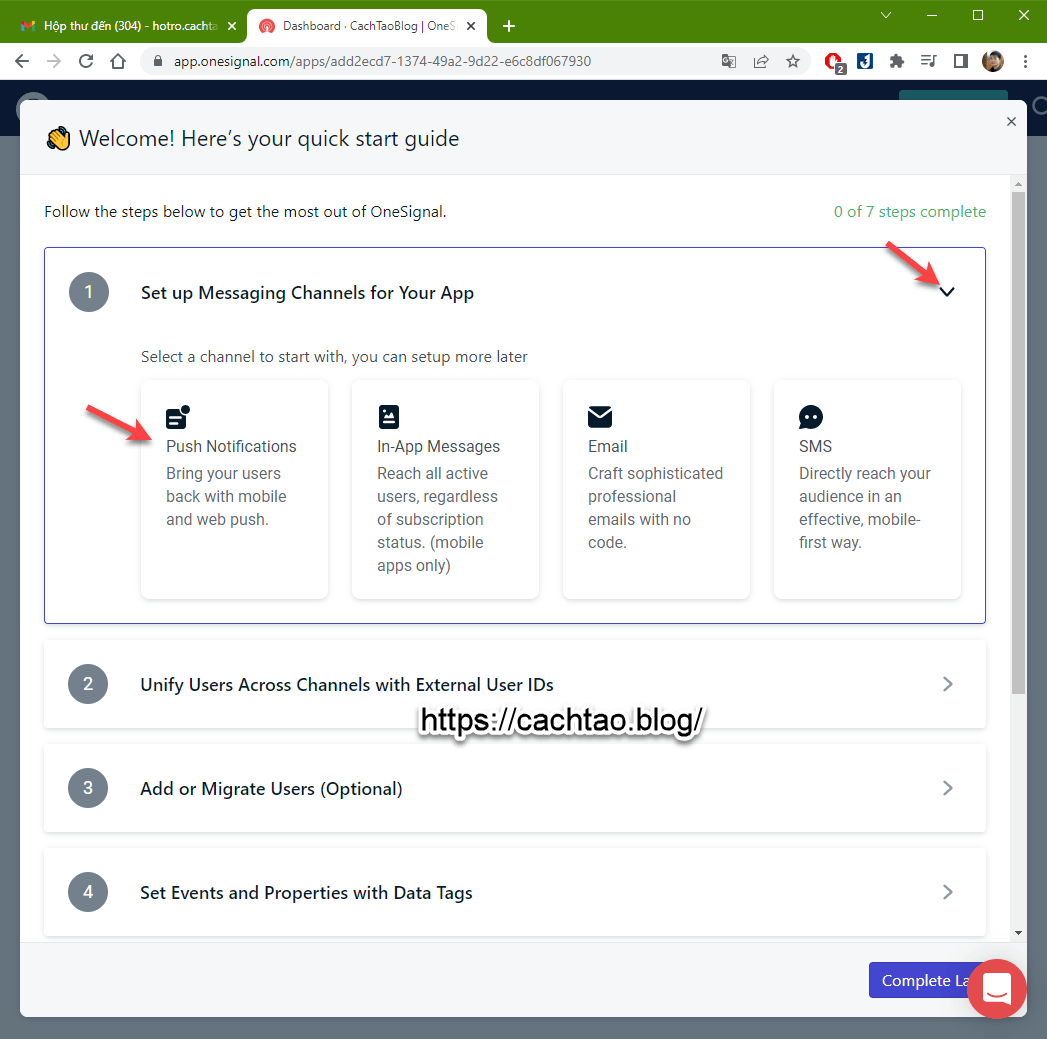Collapse the Set up Messaging Channels step
The height and width of the screenshot is (1039, 1047).
click(x=947, y=292)
